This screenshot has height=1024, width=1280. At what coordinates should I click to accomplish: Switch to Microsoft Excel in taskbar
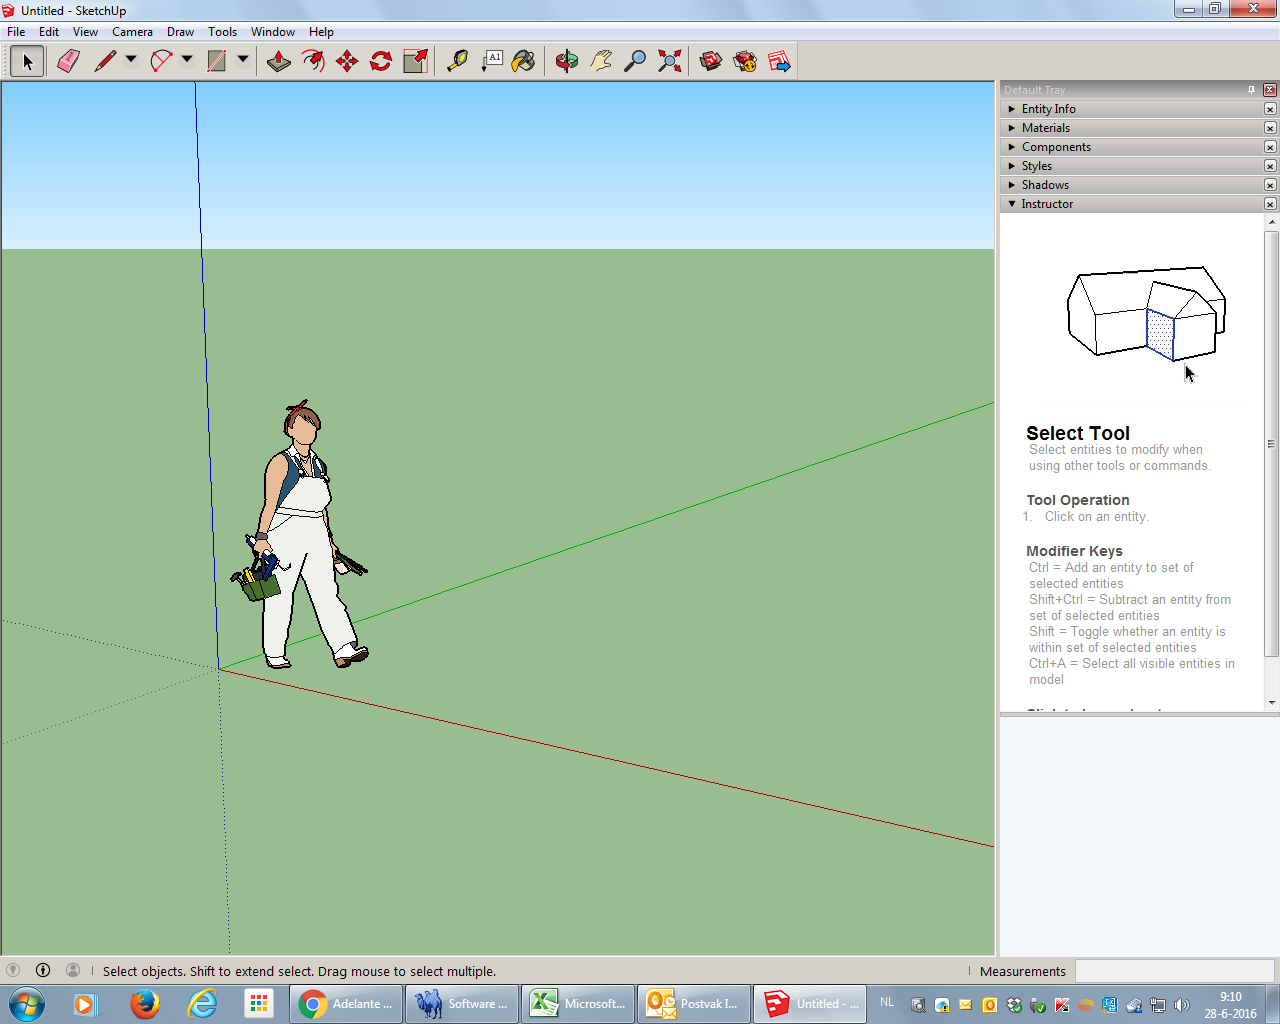(x=578, y=1004)
